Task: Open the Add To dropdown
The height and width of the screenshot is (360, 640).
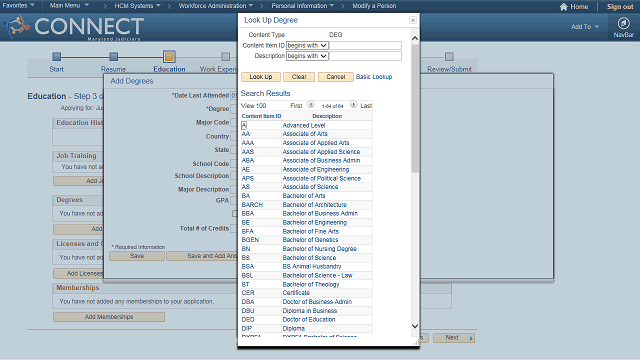Action: (x=584, y=27)
